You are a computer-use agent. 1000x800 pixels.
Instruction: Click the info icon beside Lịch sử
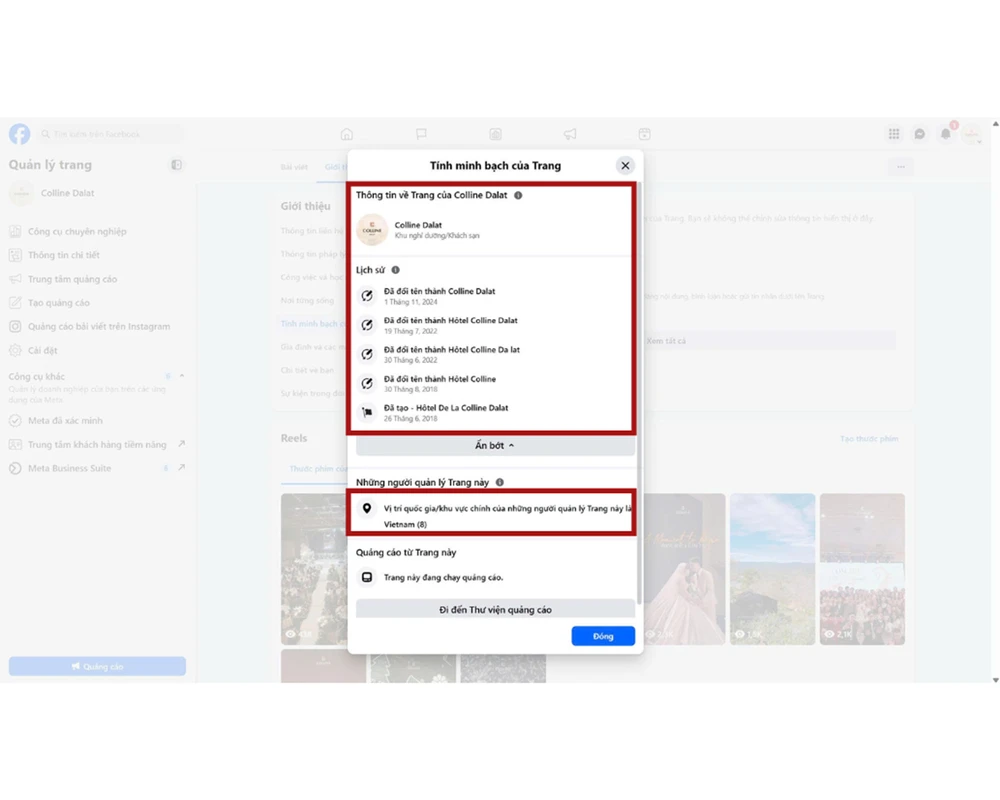pyautogui.click(x=396, y=270)
